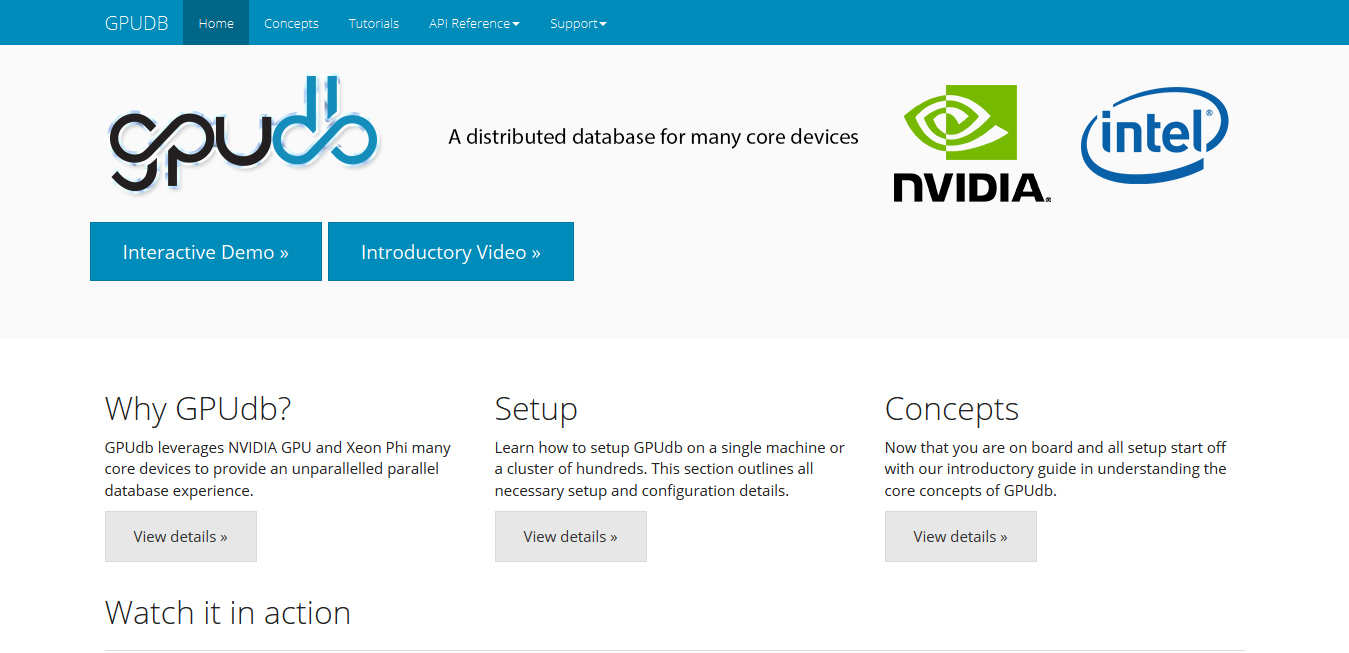This screenshot has width=1349, height=653.
Task: Click the "Watch it in action" heading
Action: coord(228,613)
